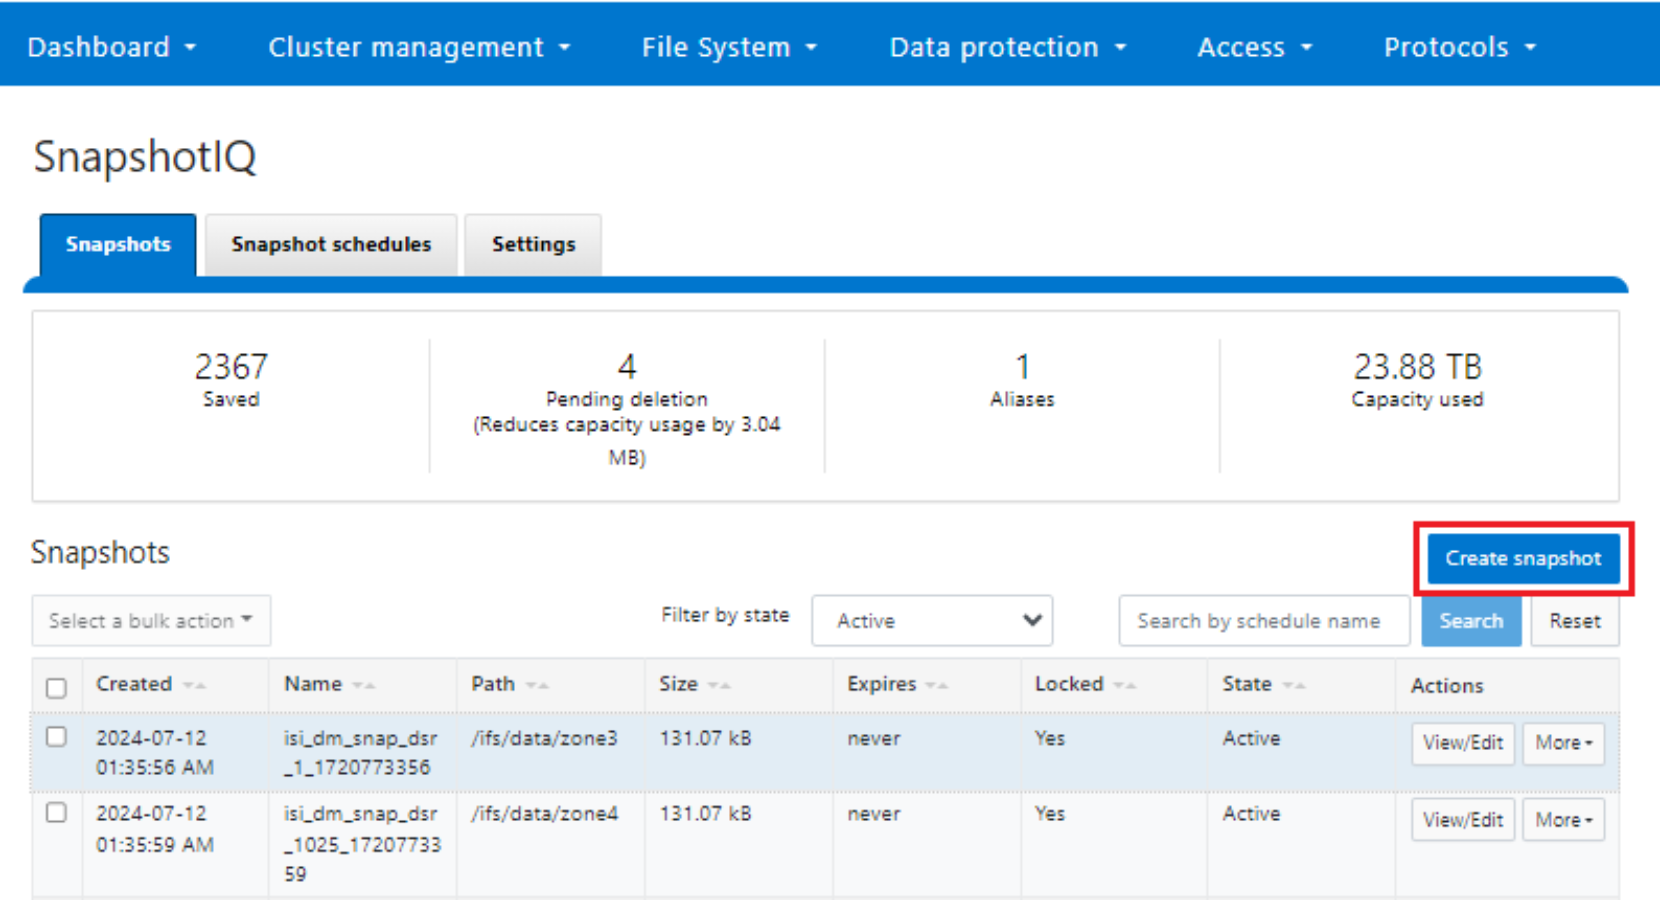Viewport: 1661px width, 900px height.
Task: Open the Dashboard menu
Action: click(x=111, y=47)
